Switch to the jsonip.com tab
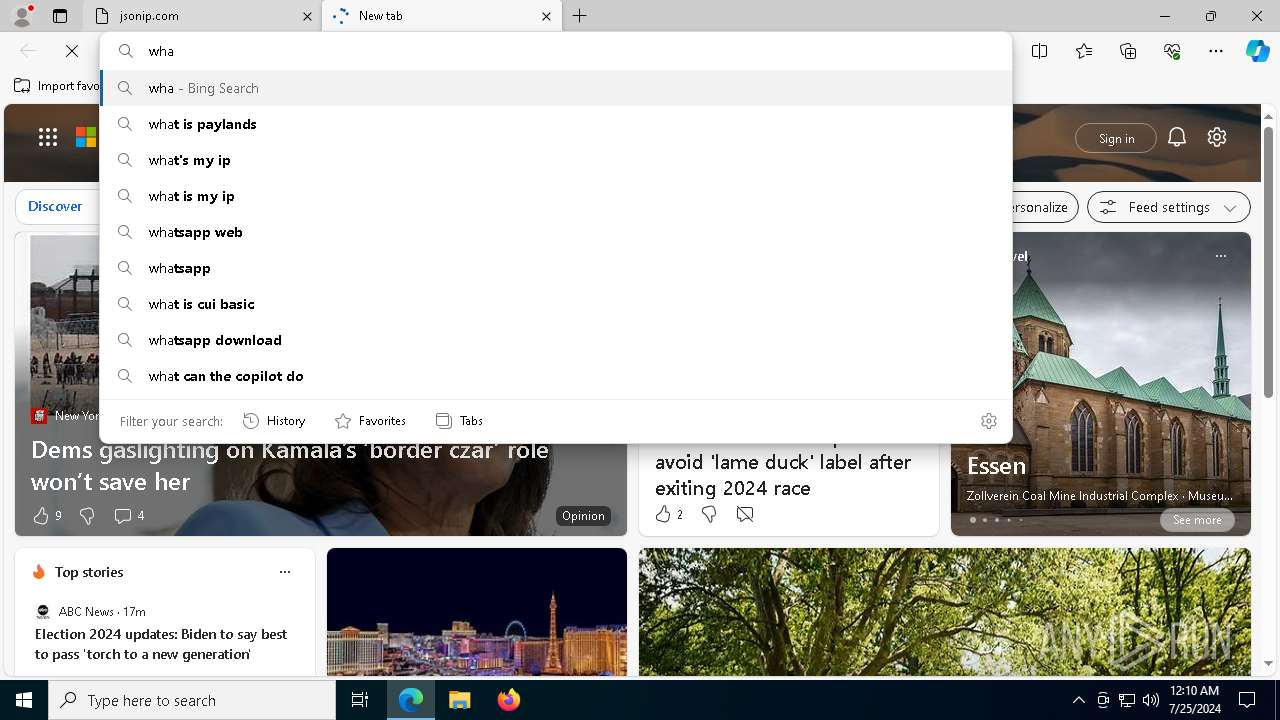Image resolution: width=1280 pixels, height=720 pixels. [200, 16]
